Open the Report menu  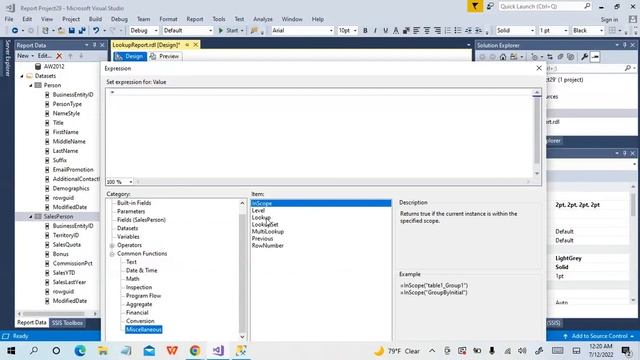click(195, 19)
